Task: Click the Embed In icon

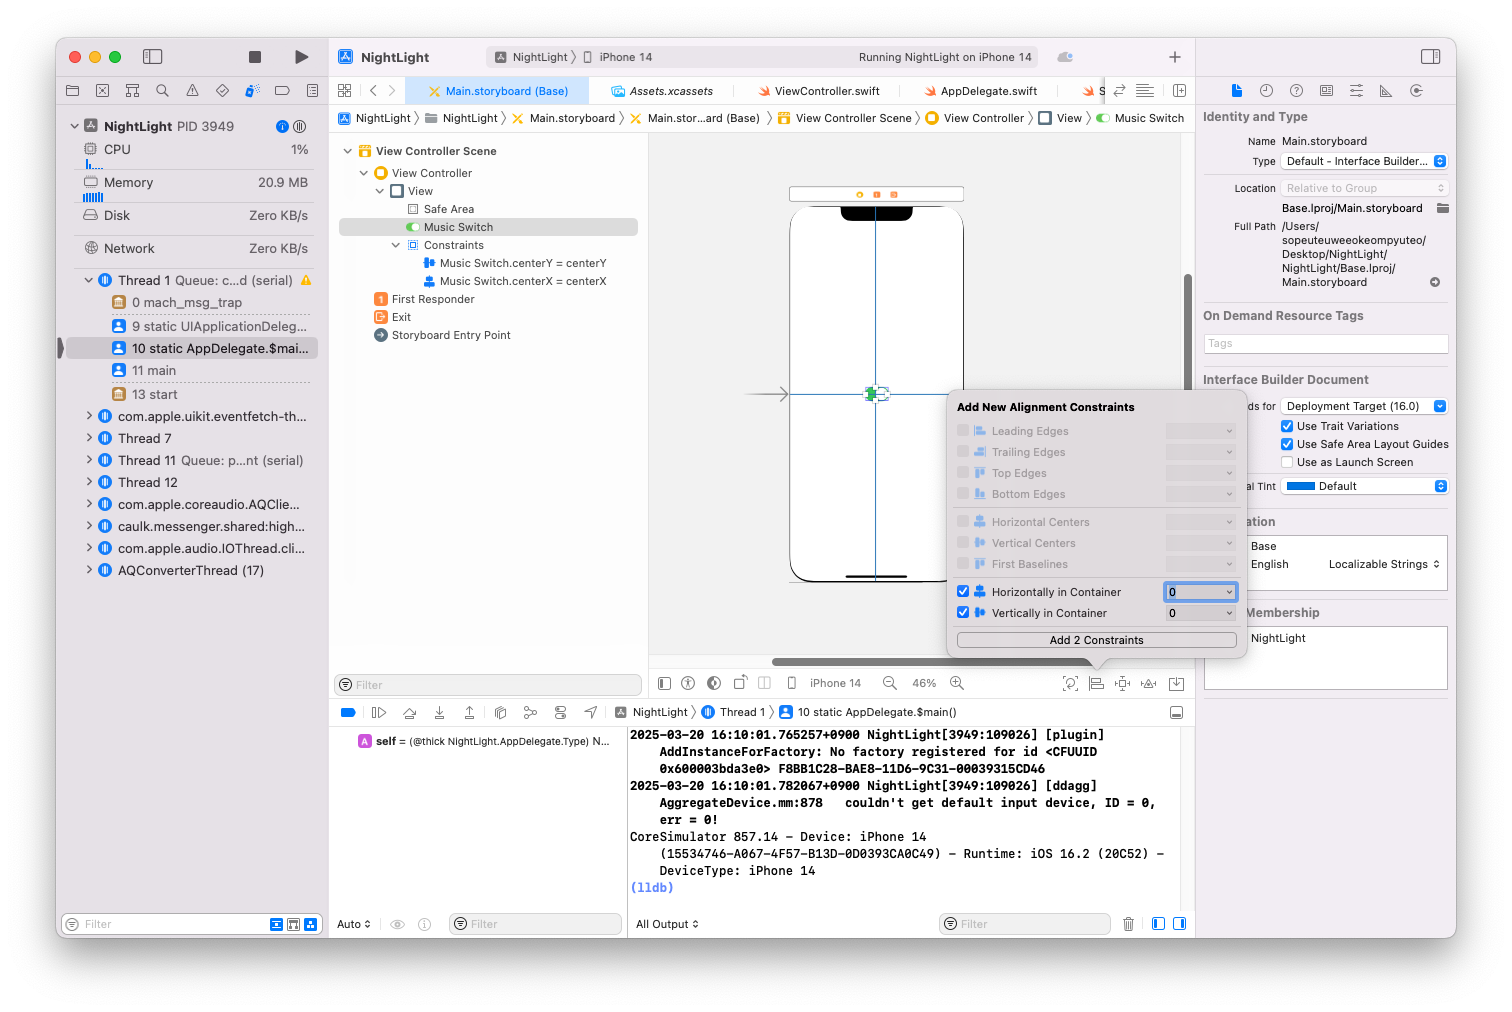Action: click(x=1176, y=683)
